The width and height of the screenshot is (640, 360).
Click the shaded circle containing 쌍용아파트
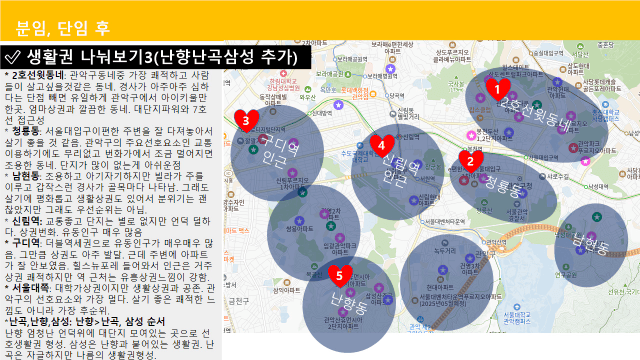pyautogui.click(x=313, y=233)
